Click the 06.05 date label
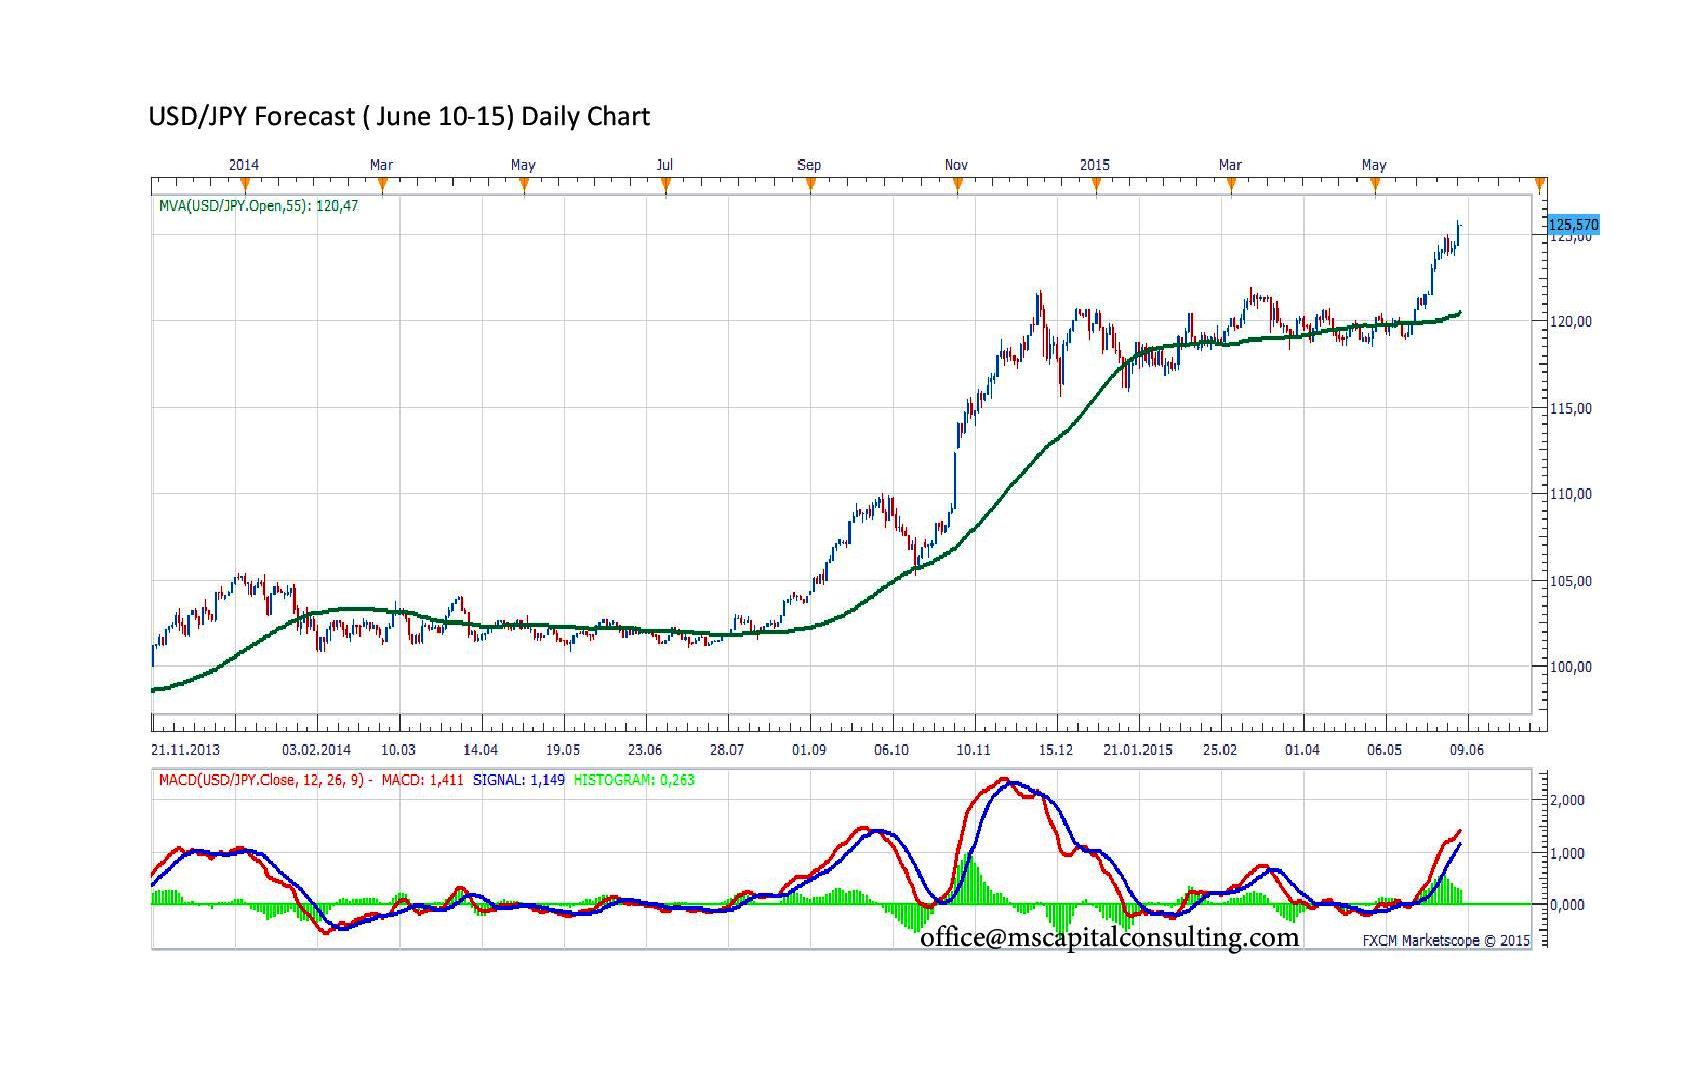The image size is (1706, 1075). click(1384, 750)
